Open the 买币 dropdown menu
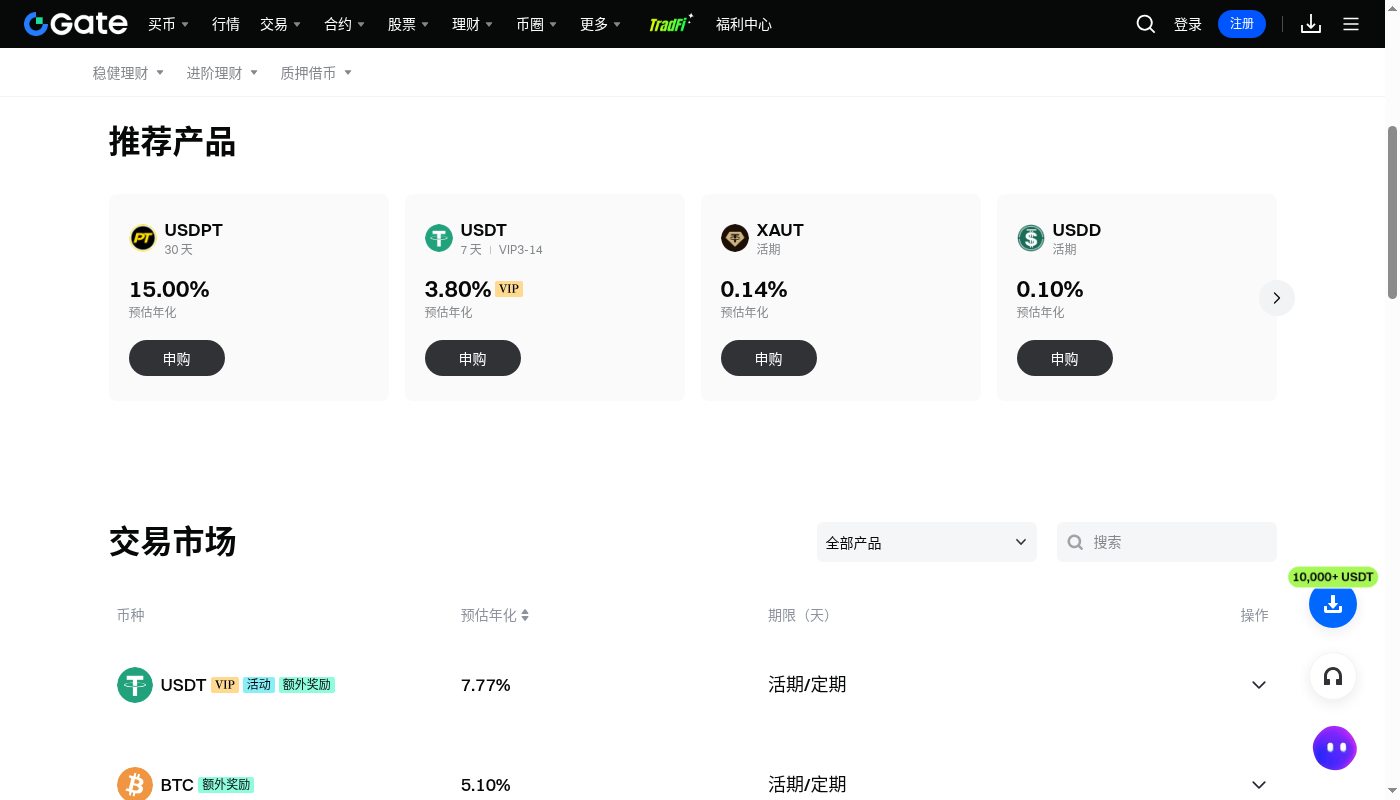The height and width of the screenshot is (800, 1400). [168, 24]
